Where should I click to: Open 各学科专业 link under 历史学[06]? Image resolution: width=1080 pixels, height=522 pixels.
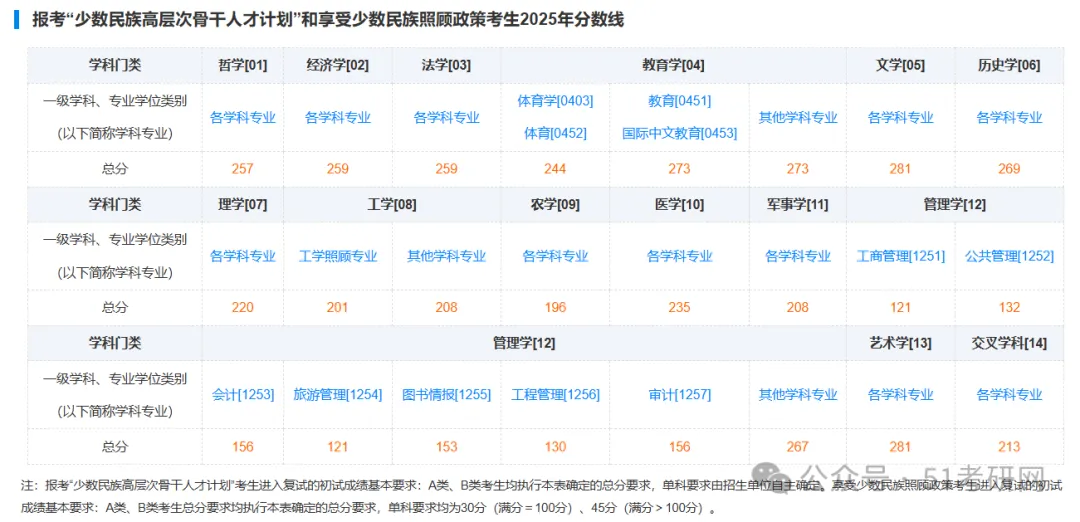coord(1009,118)
